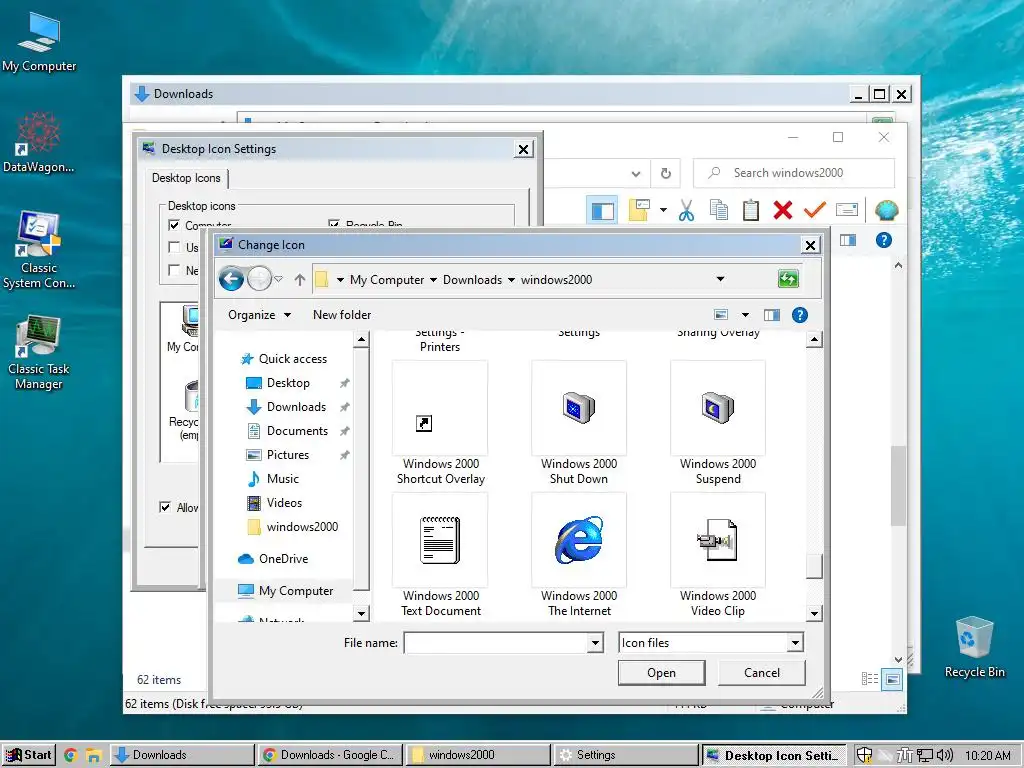Expand the view options dropdown arrow in Change Icon
This screenshot has height=768, width=1024.
[x=745, y=315]
